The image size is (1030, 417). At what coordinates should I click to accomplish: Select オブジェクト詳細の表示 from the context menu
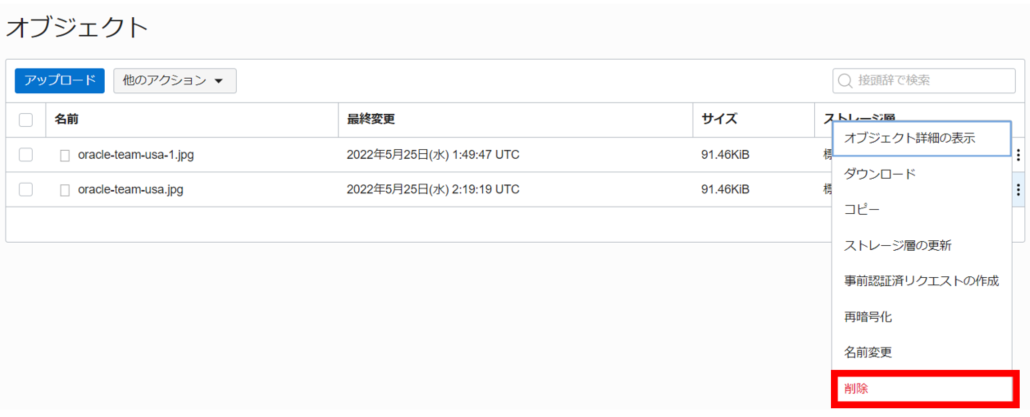[x=910, y=138]
